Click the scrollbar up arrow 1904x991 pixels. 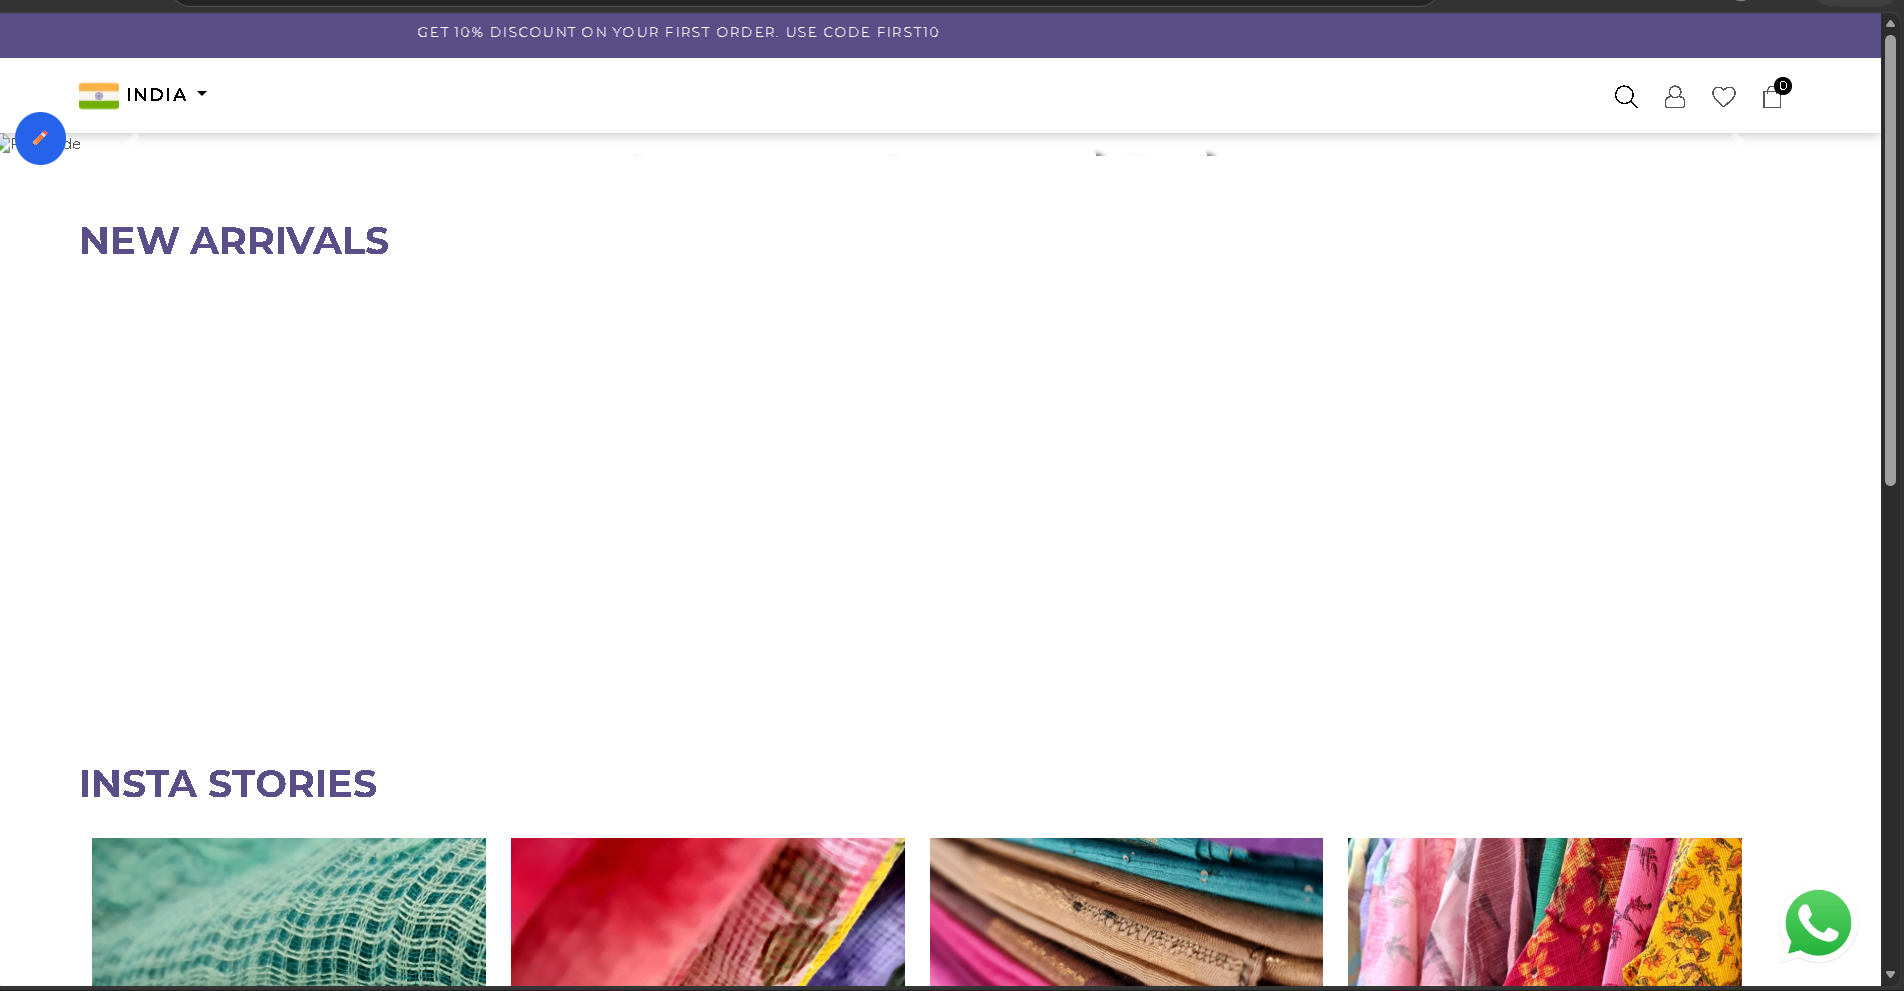pyautogui.click(x=1890, y=22)
